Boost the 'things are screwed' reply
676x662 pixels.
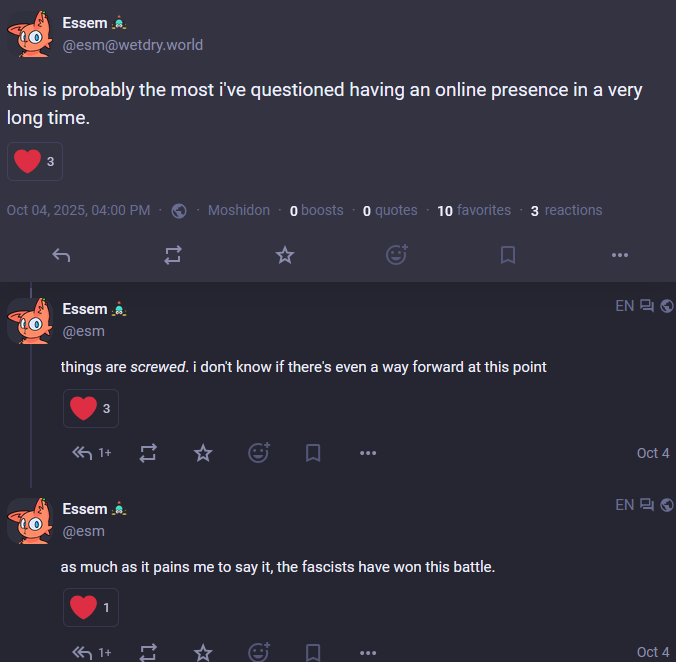click(x=148, y=453)
